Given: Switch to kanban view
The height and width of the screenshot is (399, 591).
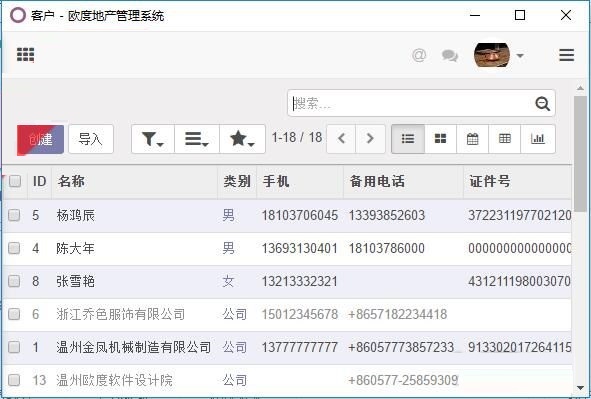Looking at the screenshot, I should (440, 139).
